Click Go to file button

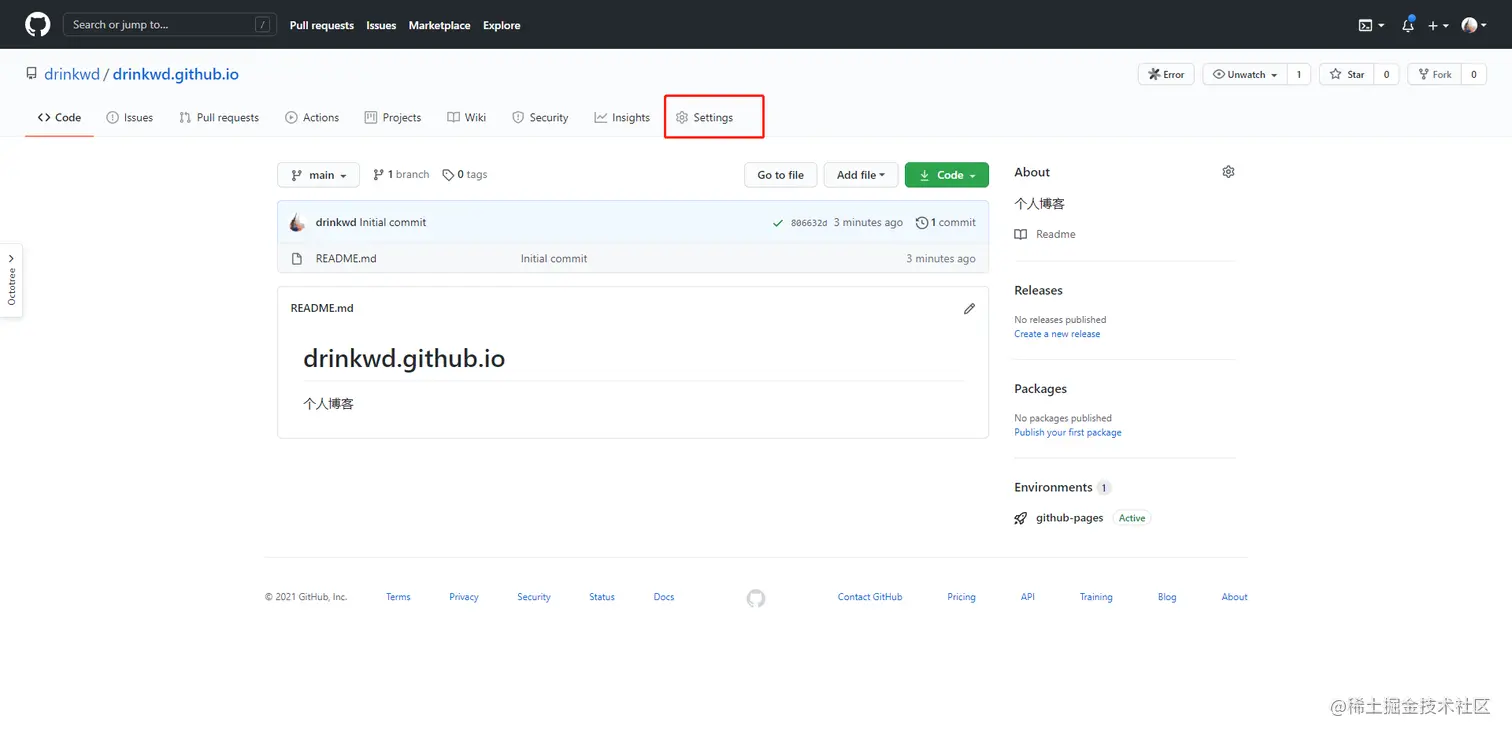tap(780, 175)
